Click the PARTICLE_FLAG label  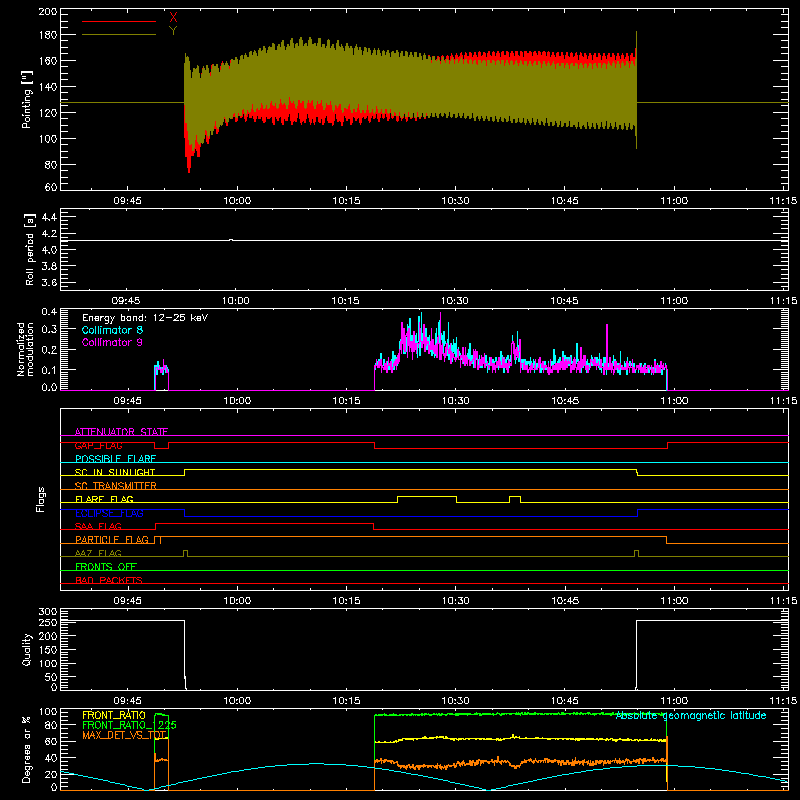[x=112, y=539]
